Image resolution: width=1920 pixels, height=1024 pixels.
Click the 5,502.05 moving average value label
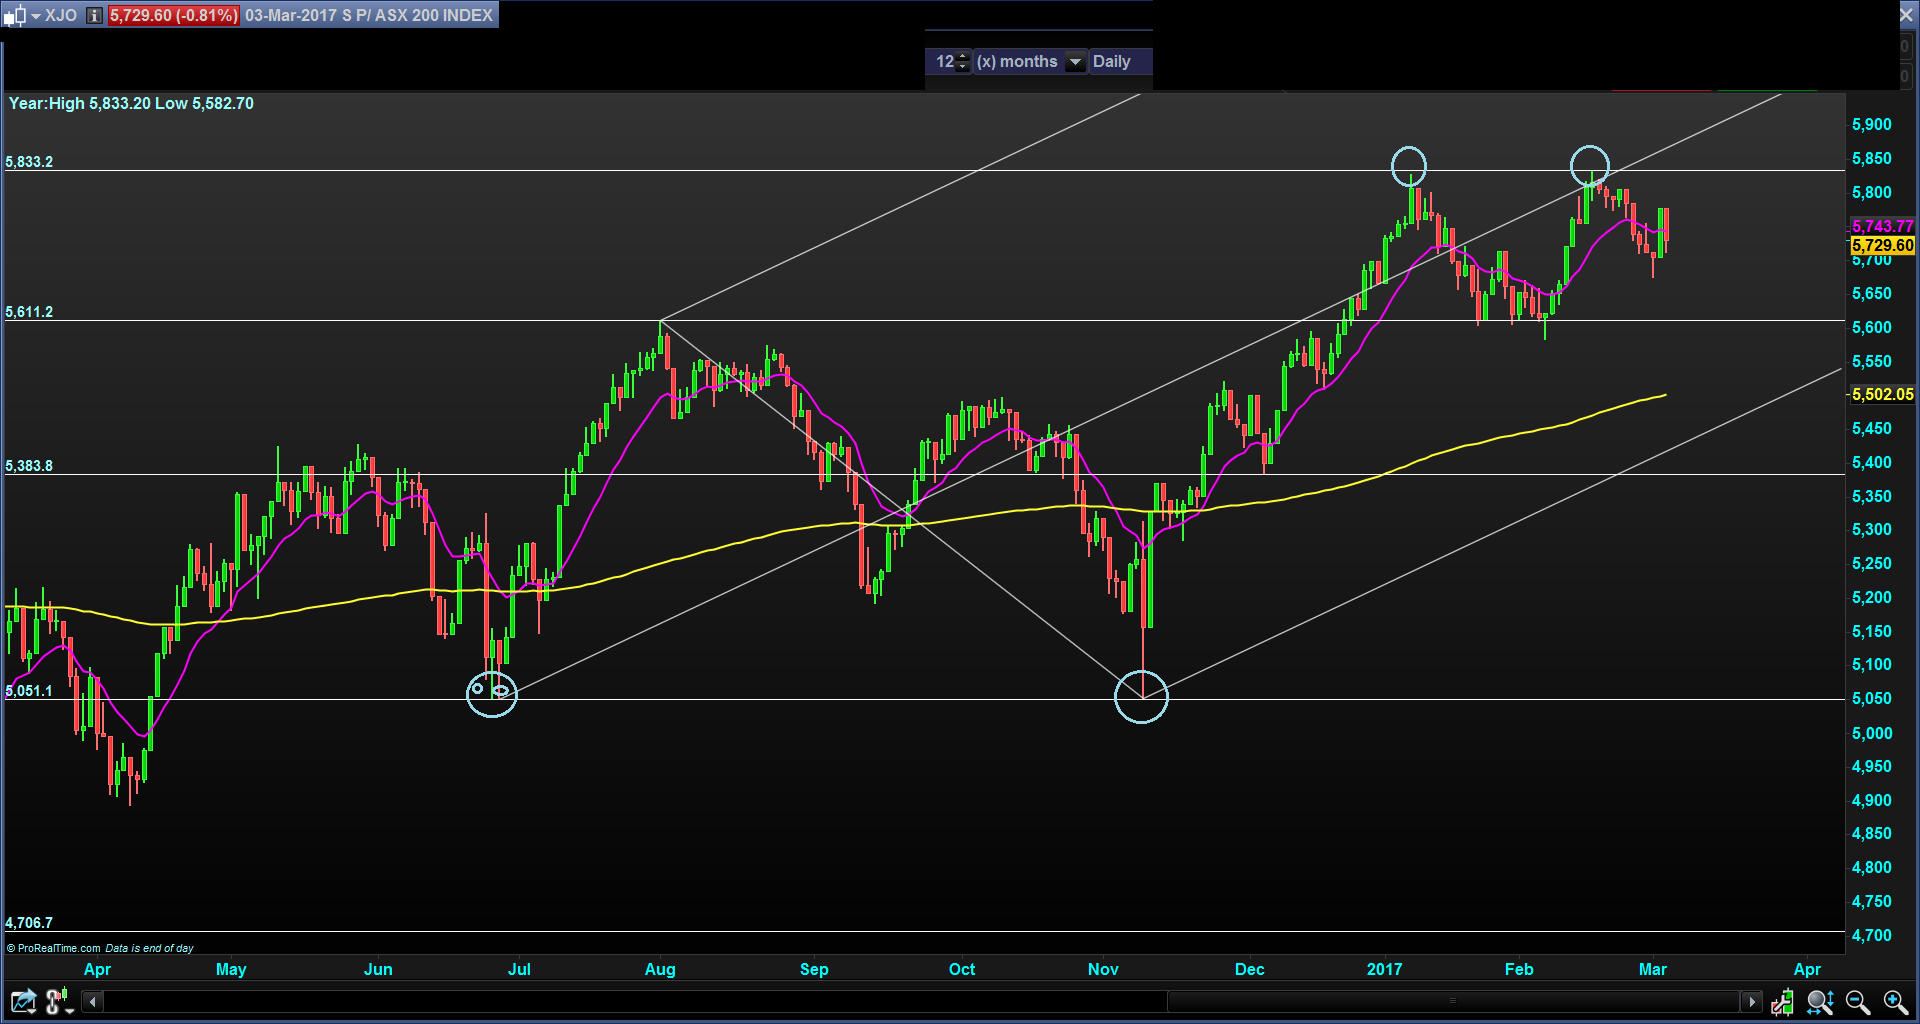[1882, 395]
